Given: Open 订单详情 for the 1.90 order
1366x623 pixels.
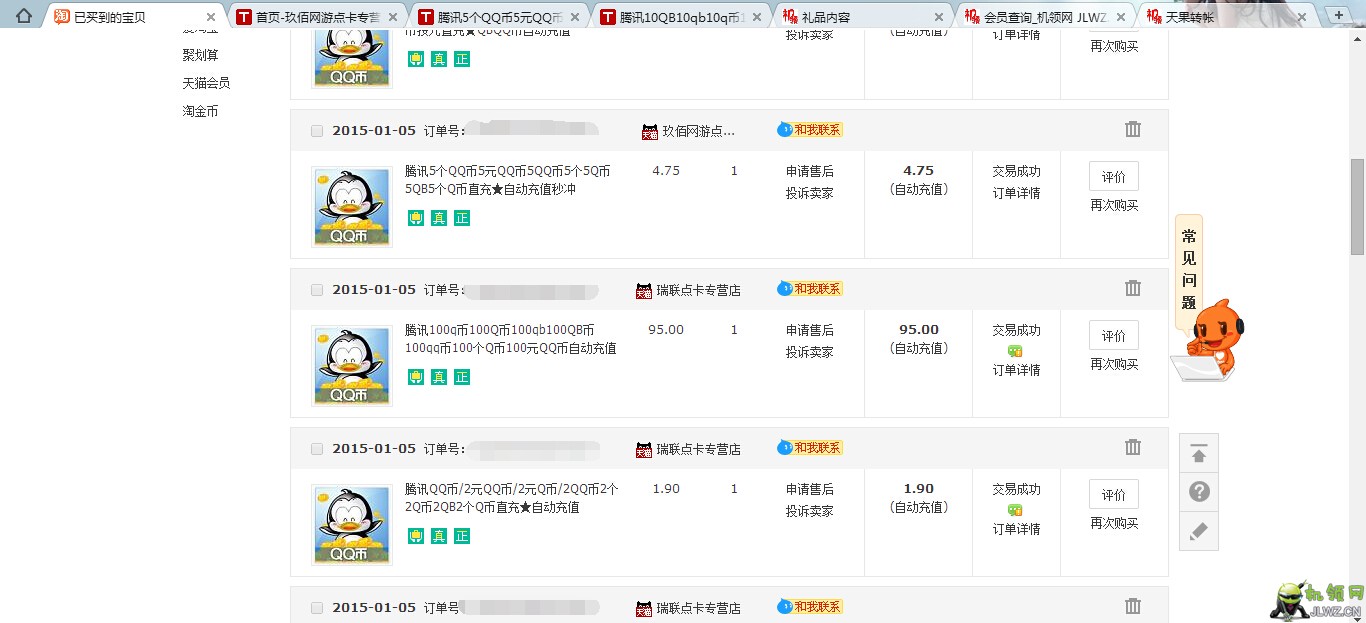Looking at the screenshot, I should 1016,529.
